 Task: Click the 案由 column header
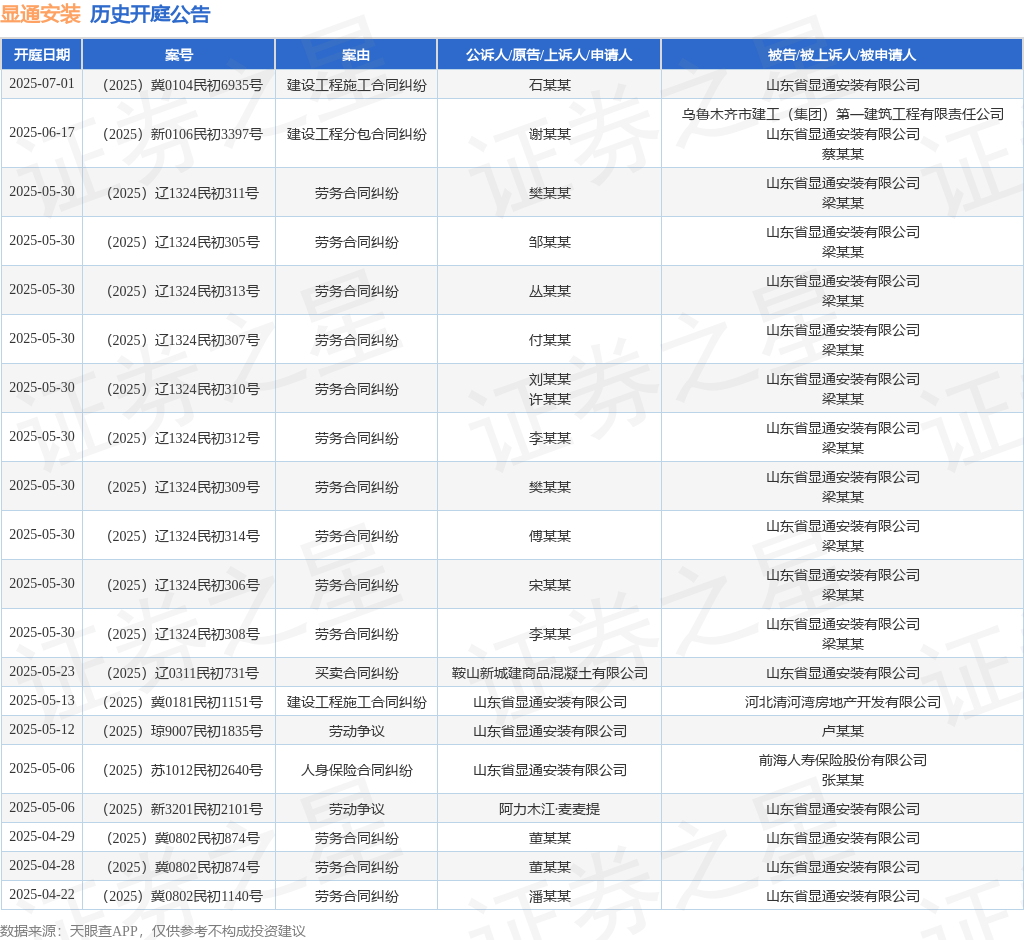(356, 55)
